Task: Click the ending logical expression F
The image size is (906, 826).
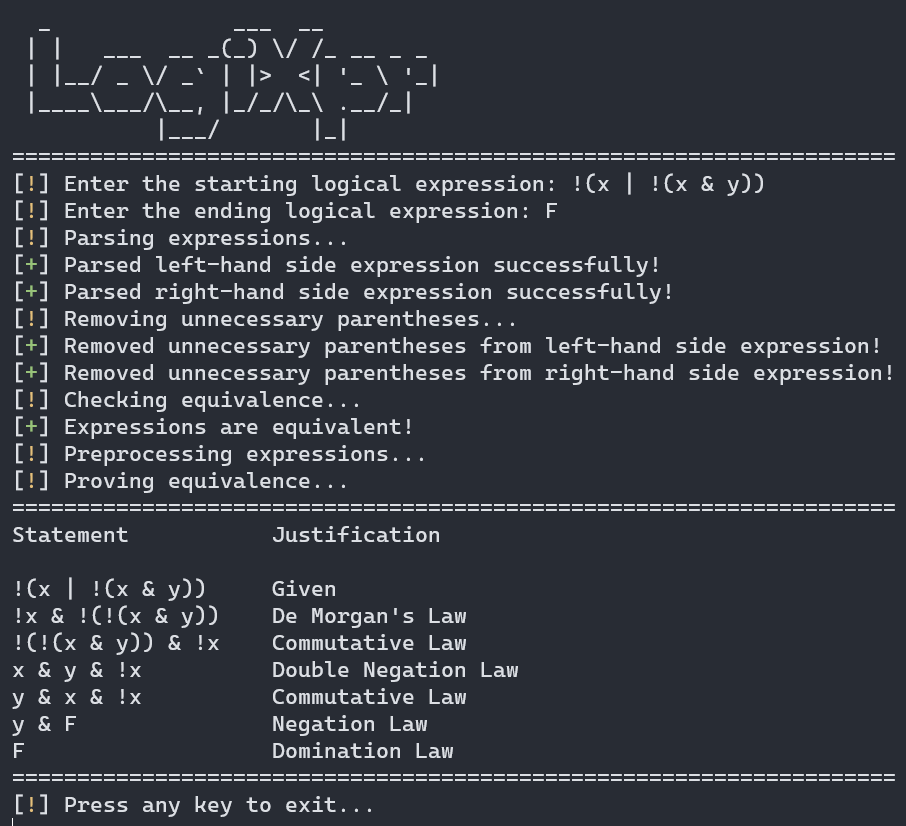Action: point(551,211)
